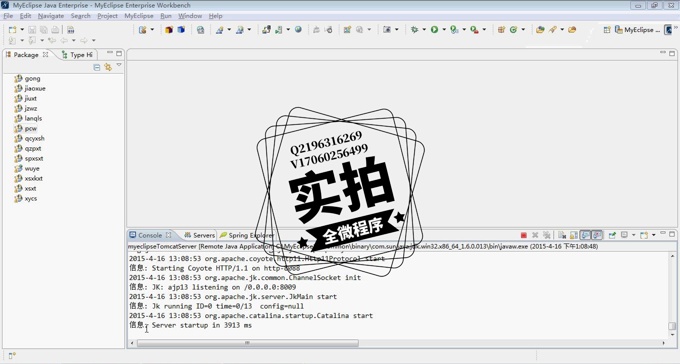The image size is (680, 364).
Task: Click the New file toolbar icon
Action: click(x=13, y=30)
